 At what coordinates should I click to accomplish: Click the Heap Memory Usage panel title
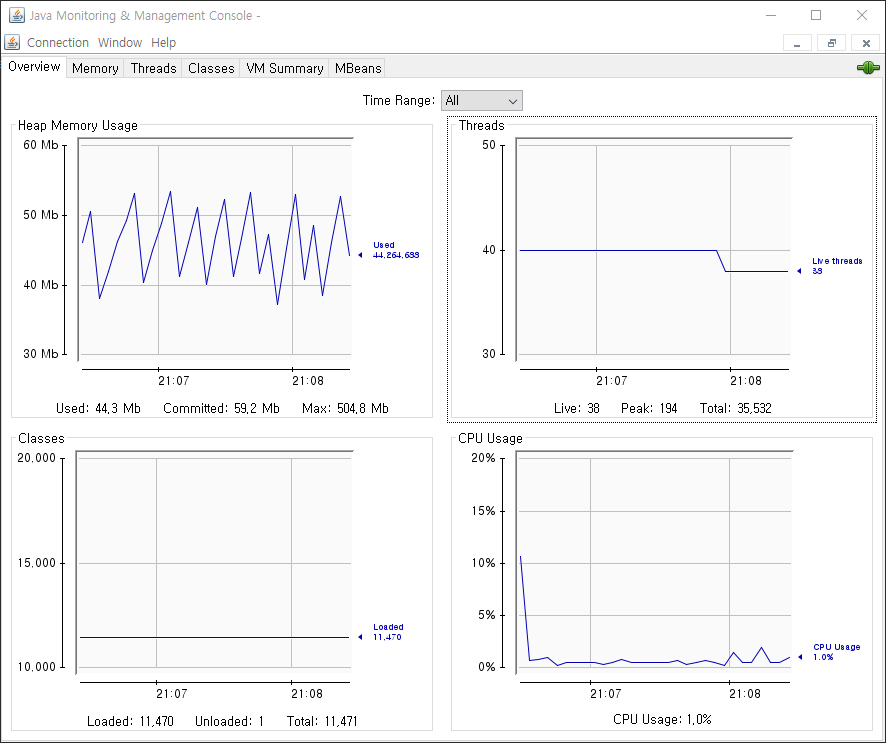(77, 125)
